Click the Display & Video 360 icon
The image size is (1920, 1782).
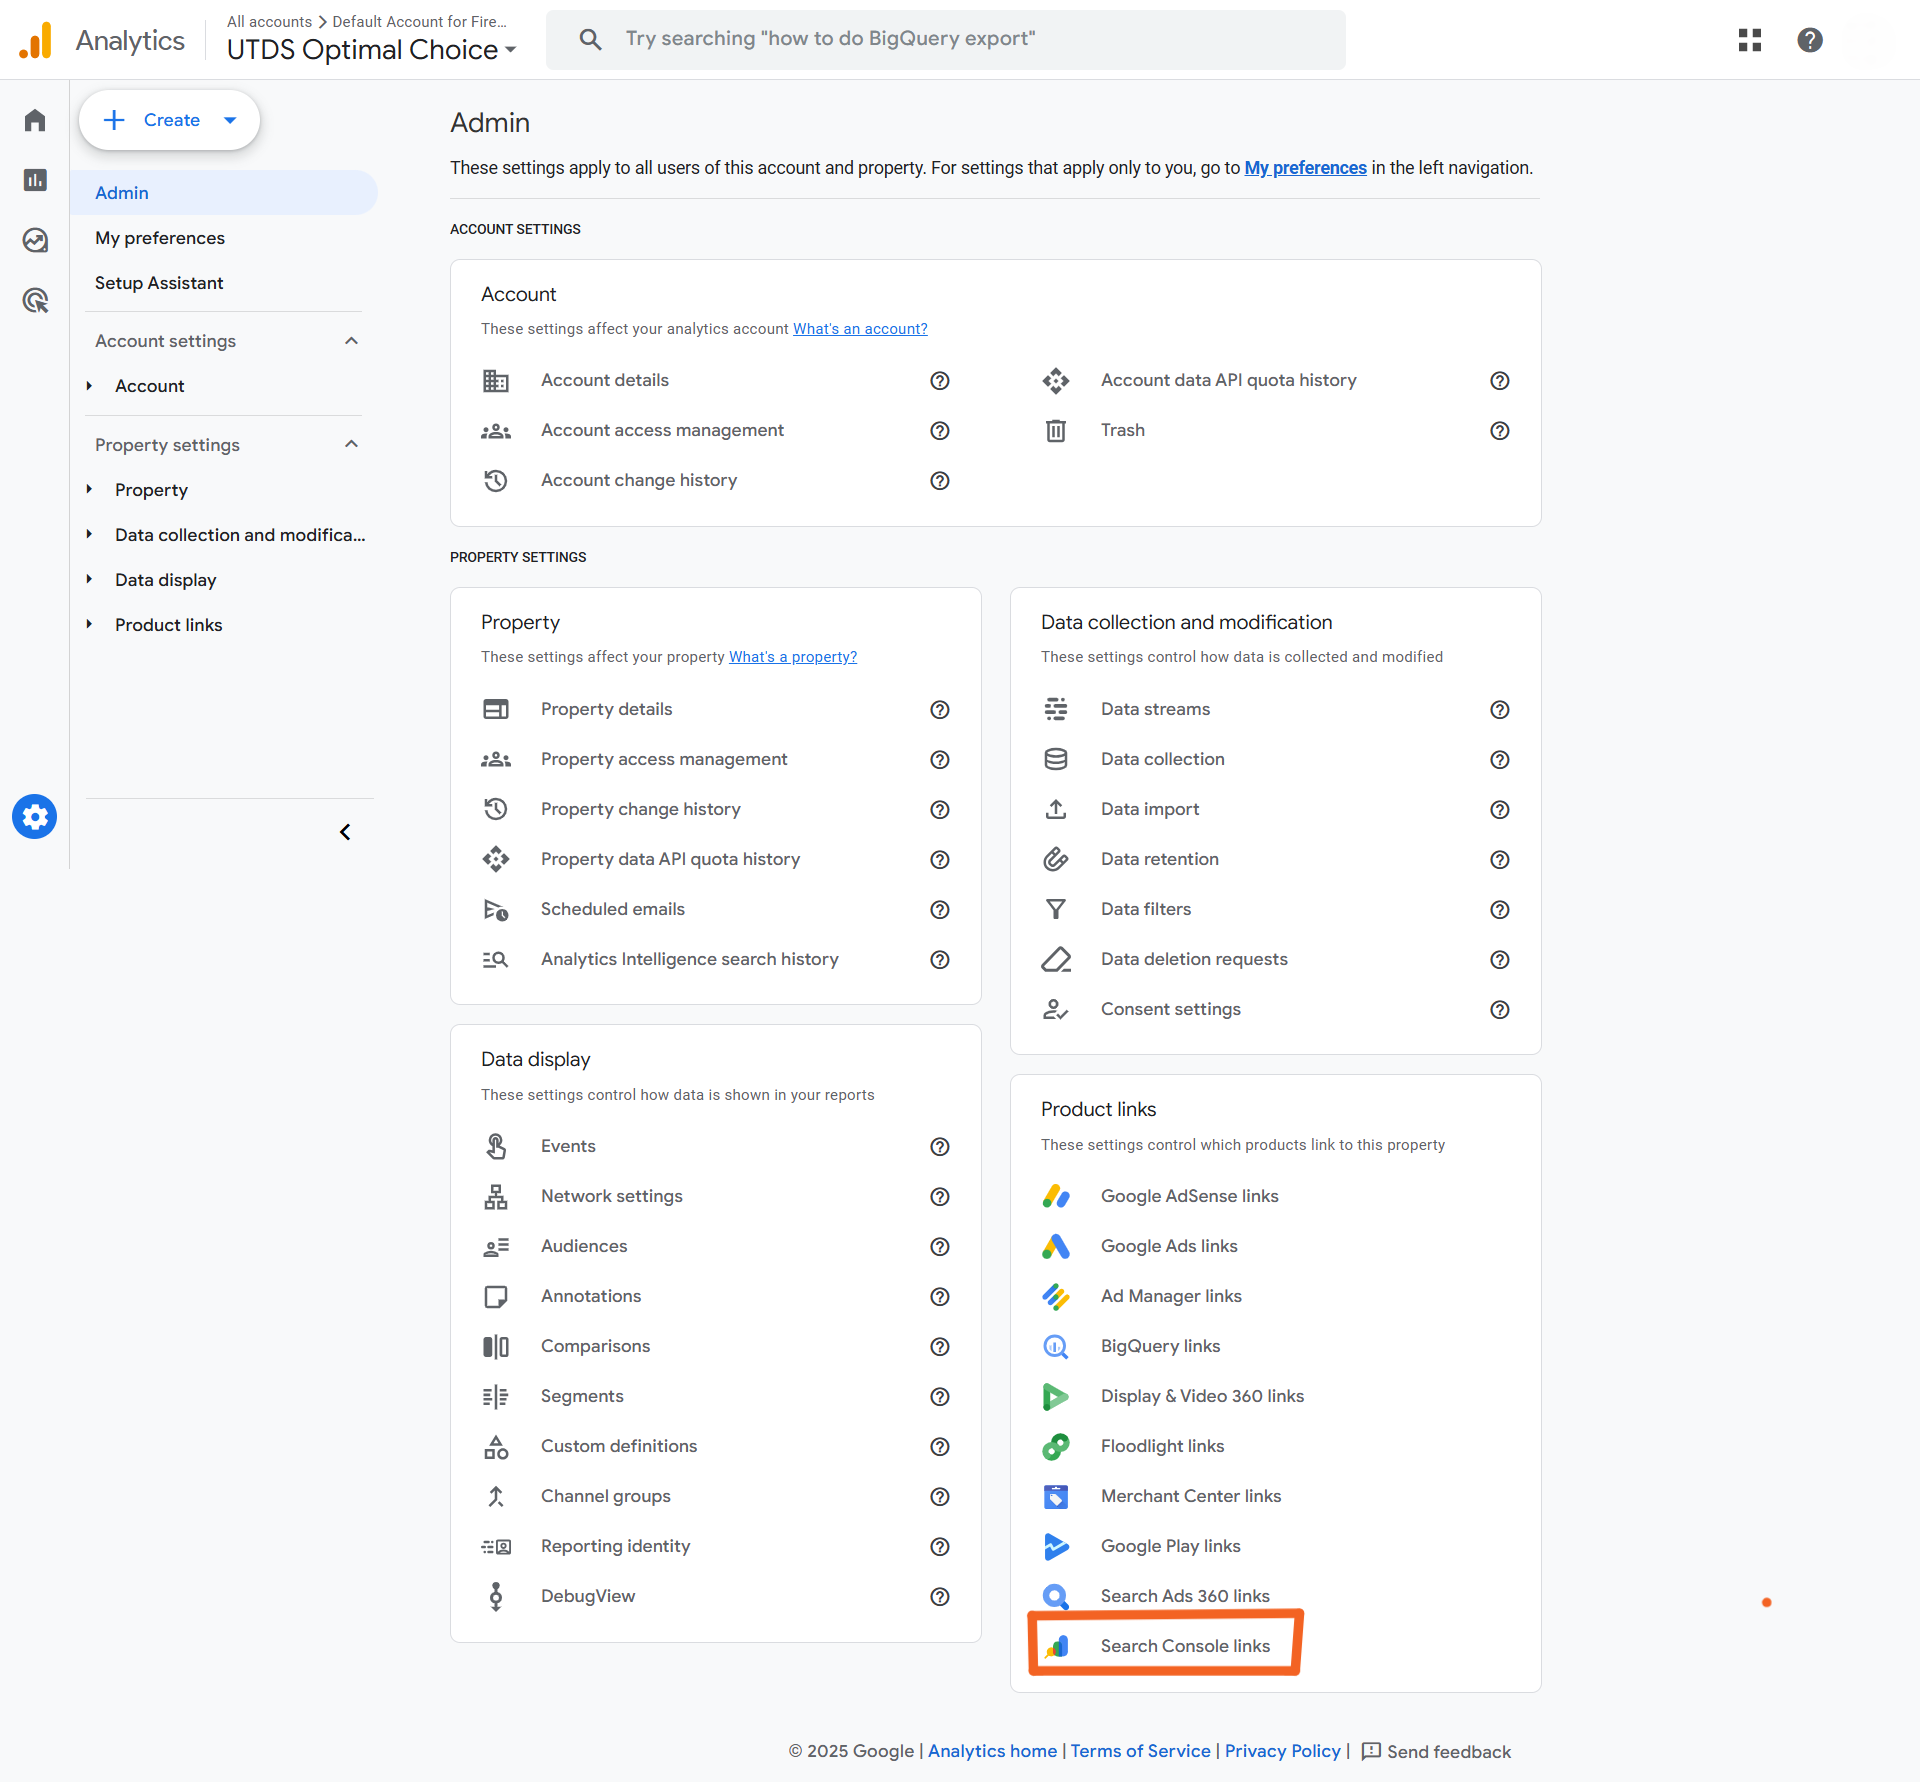tap(1056, 1396)
